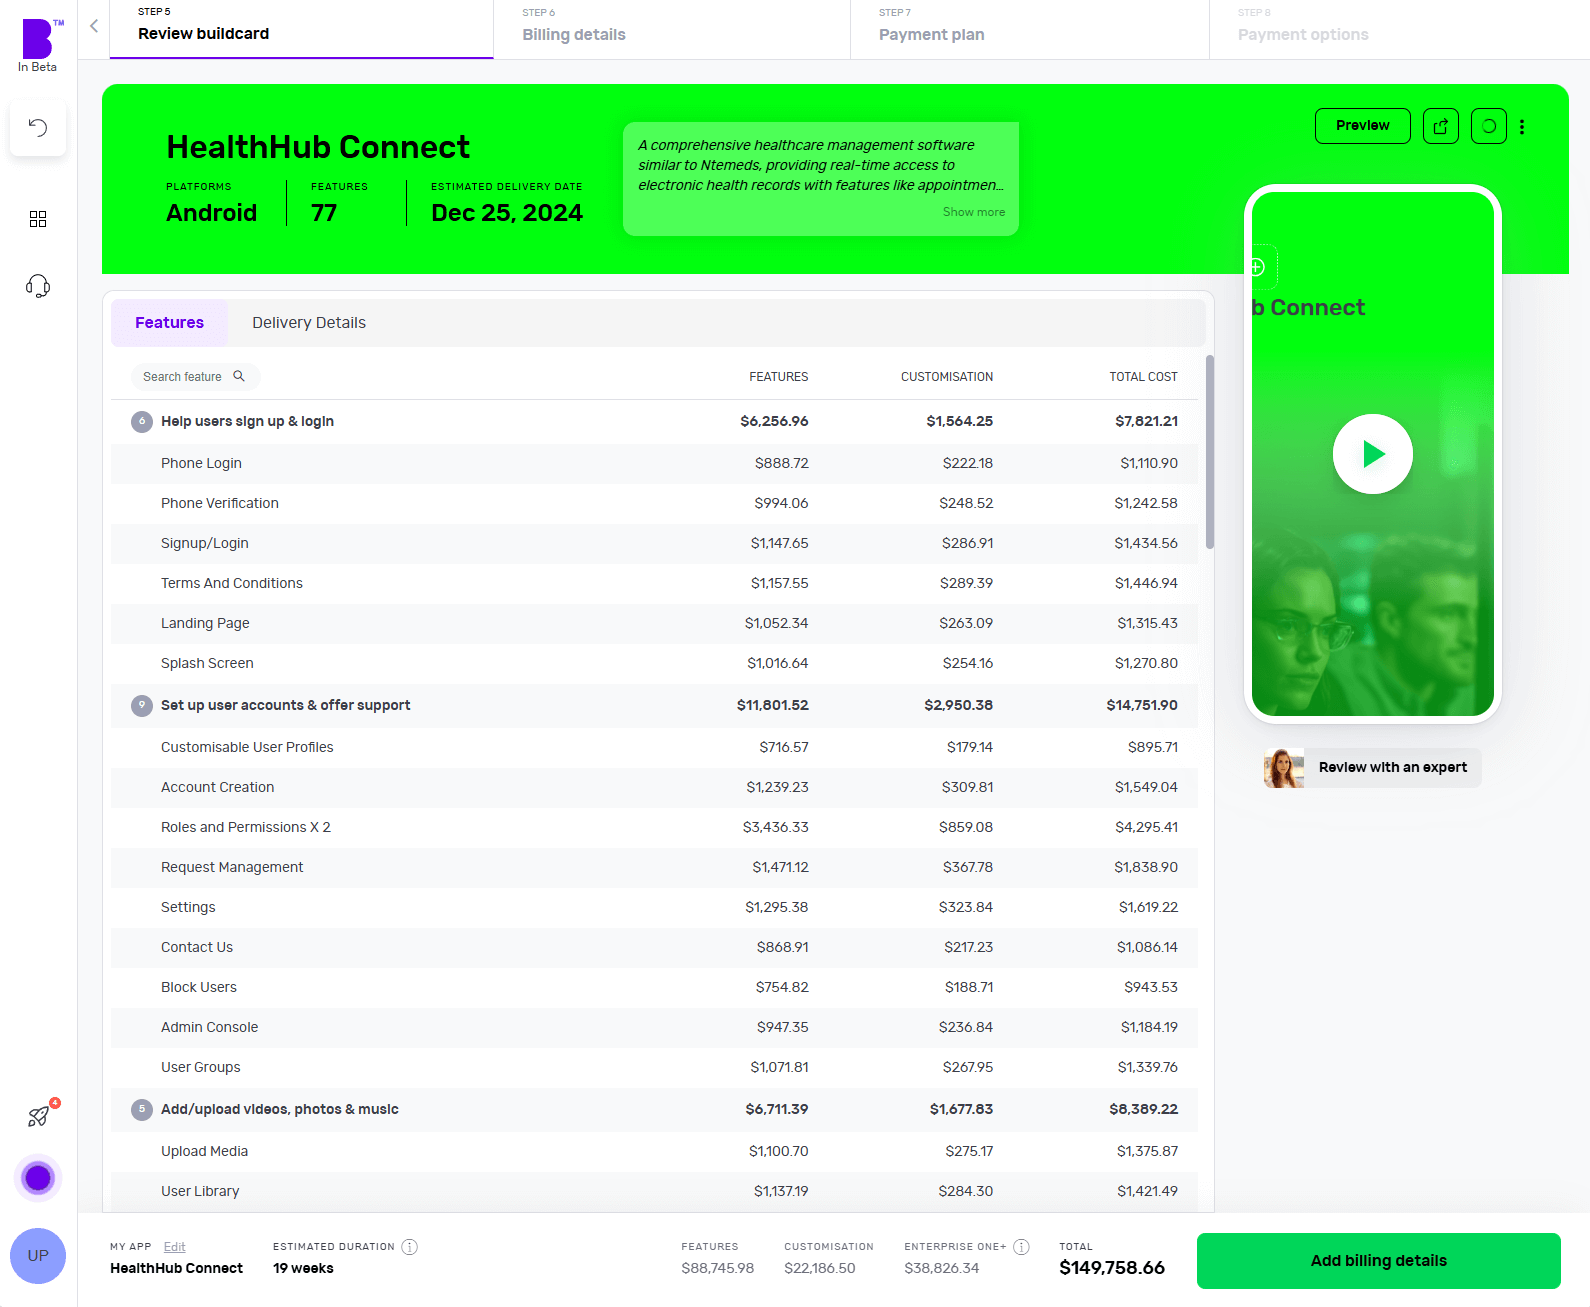Viewport: 1590px width, 1307px height.
Task: Go to Step 7 Payment plan
Action: pyautogui.click(x=1029, y=28)
